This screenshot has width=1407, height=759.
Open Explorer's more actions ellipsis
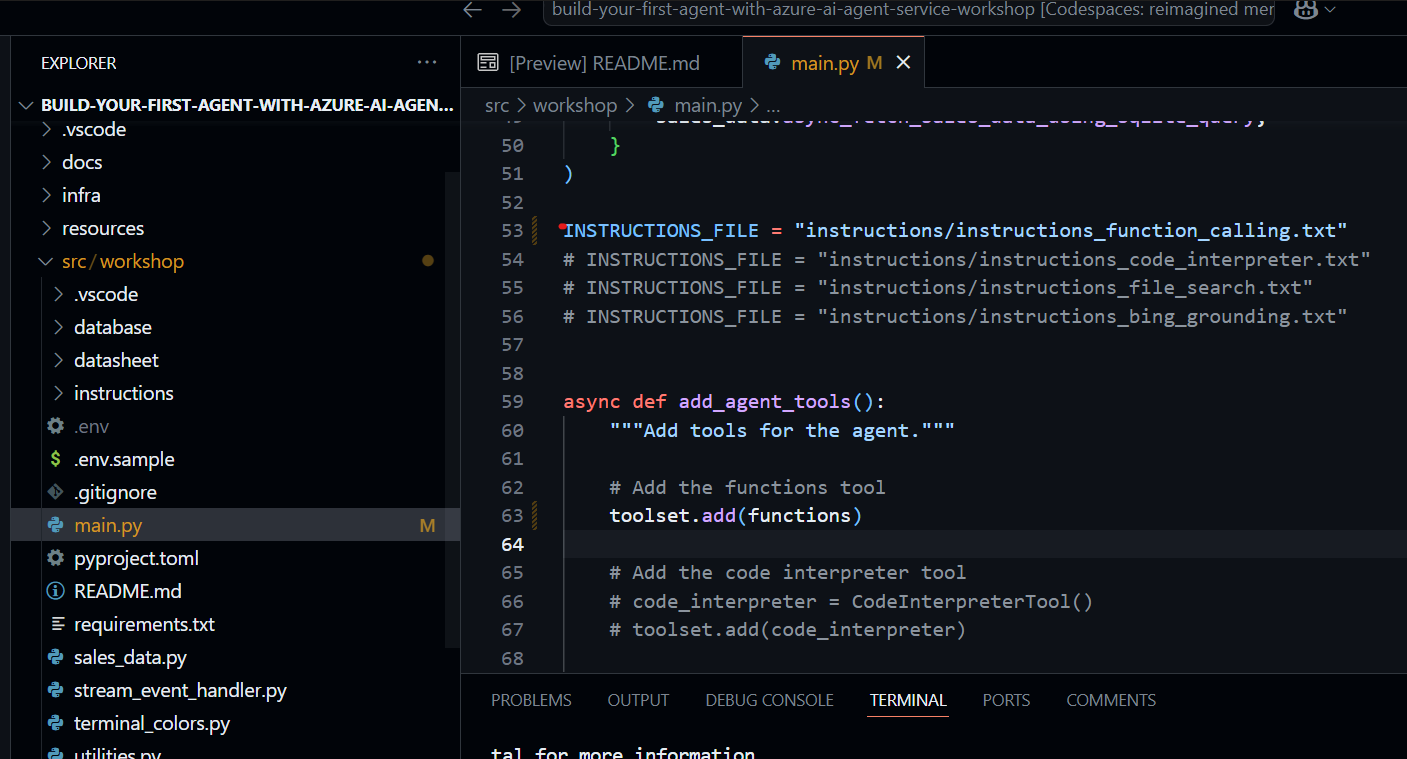[427, 63]
